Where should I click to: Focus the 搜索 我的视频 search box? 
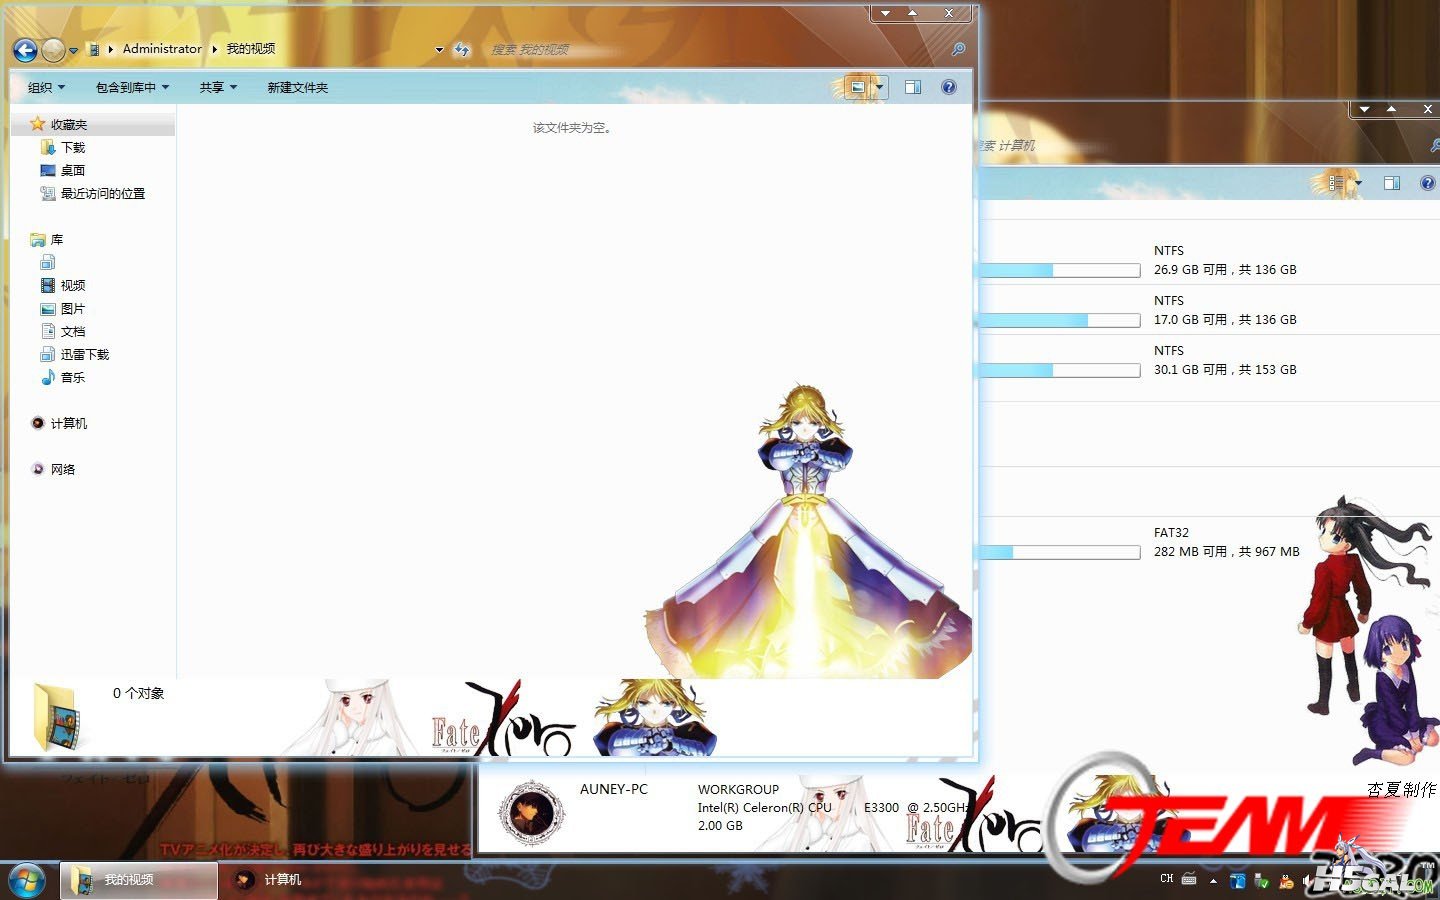click(715, 49)
